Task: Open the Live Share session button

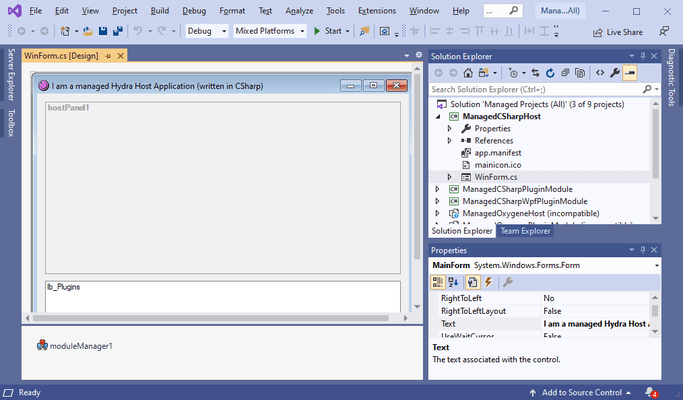Action: click(618, 32)
